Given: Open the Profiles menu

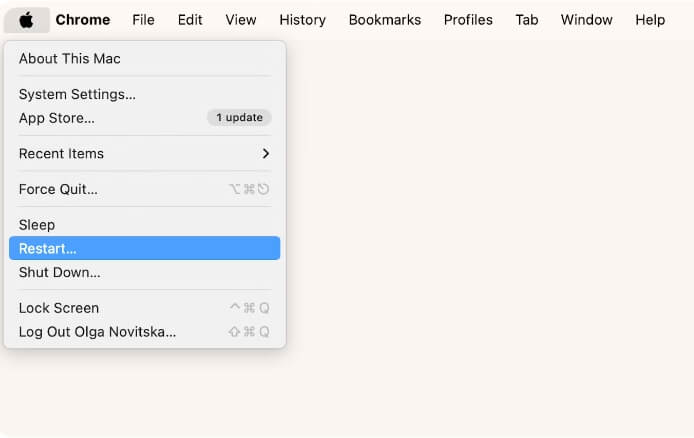Looking at the screenshot, I should 468,20.
